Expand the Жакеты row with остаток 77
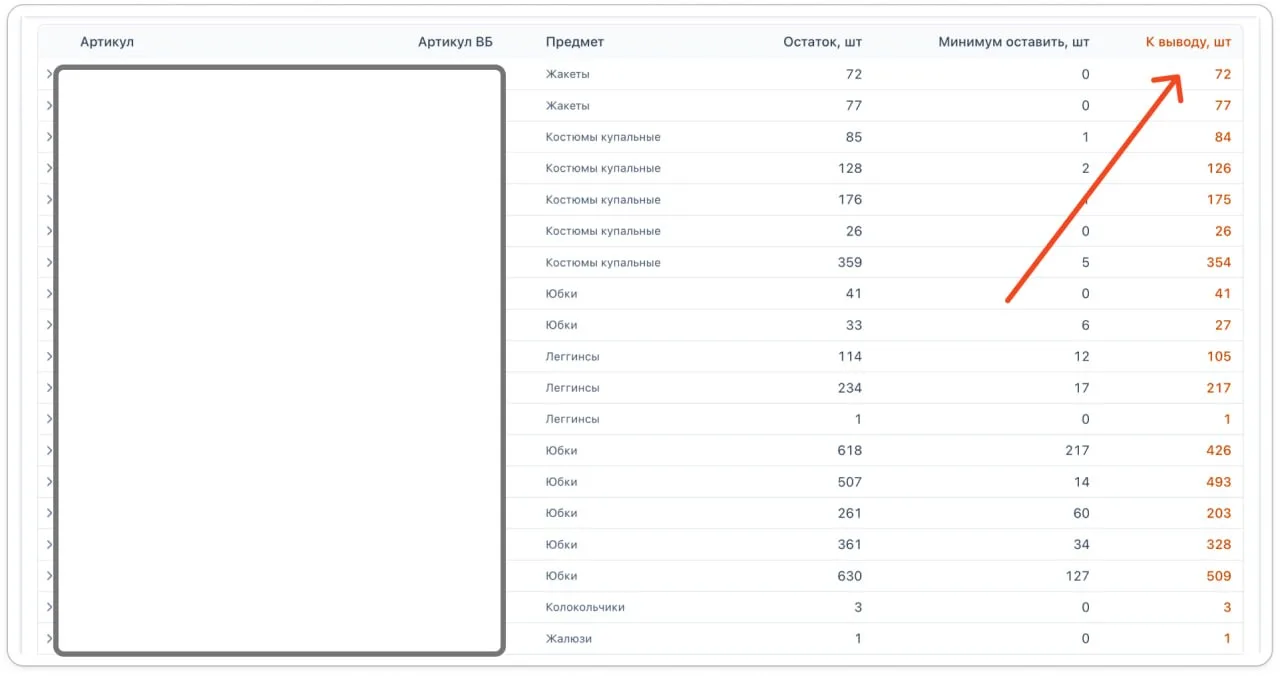Viewport: 1280px width, 676px height. pos(49,105)
